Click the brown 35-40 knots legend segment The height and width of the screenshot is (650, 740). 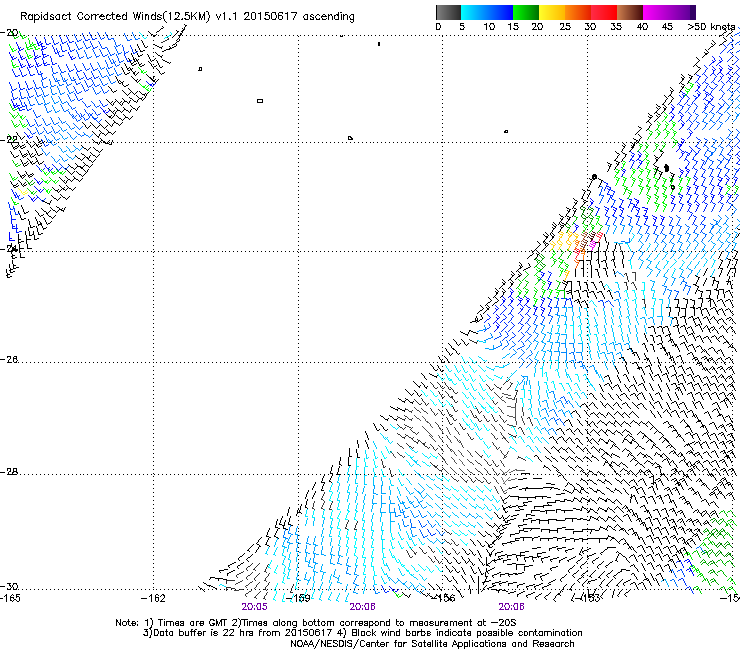630,12
